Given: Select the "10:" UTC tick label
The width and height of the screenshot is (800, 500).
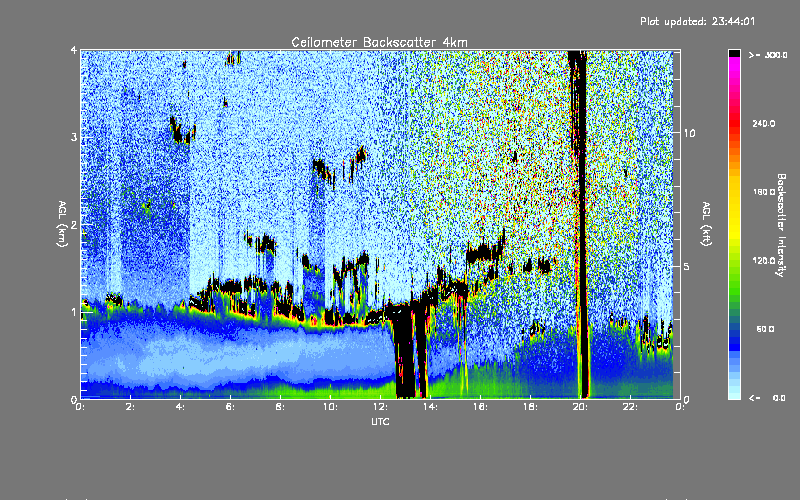Looking at the screenshot, I should tap(330, 407).
